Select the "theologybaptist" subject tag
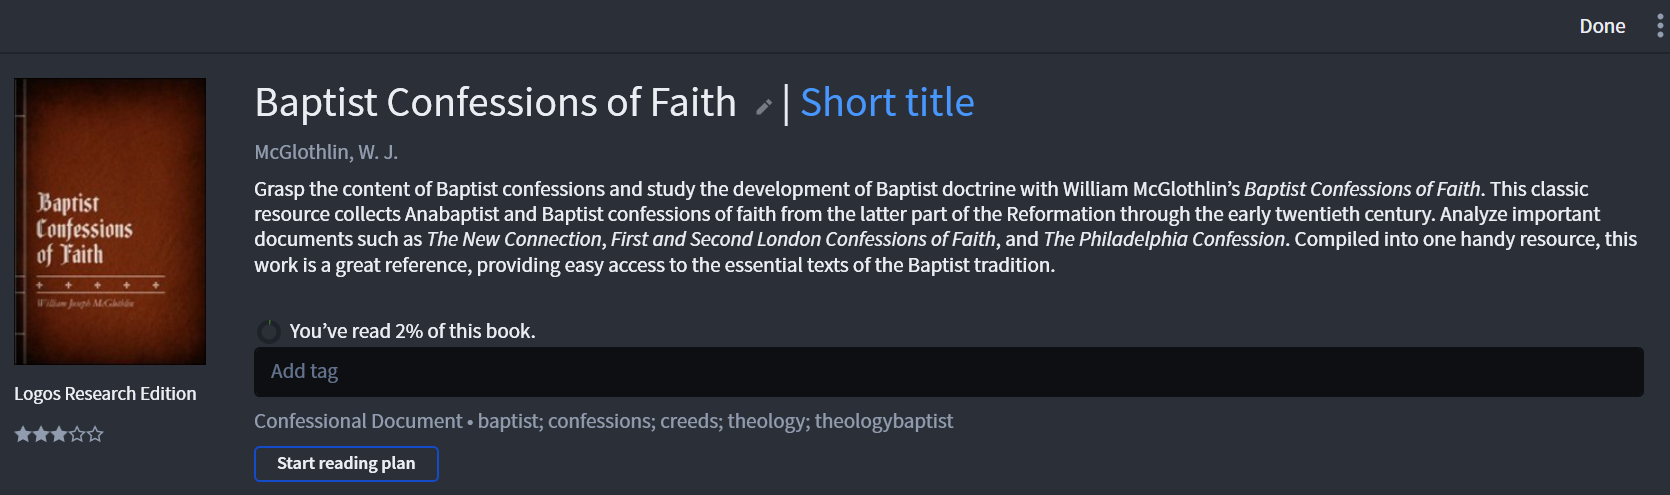This screenshot has height=495, width=1670. (x=883, y=421)
